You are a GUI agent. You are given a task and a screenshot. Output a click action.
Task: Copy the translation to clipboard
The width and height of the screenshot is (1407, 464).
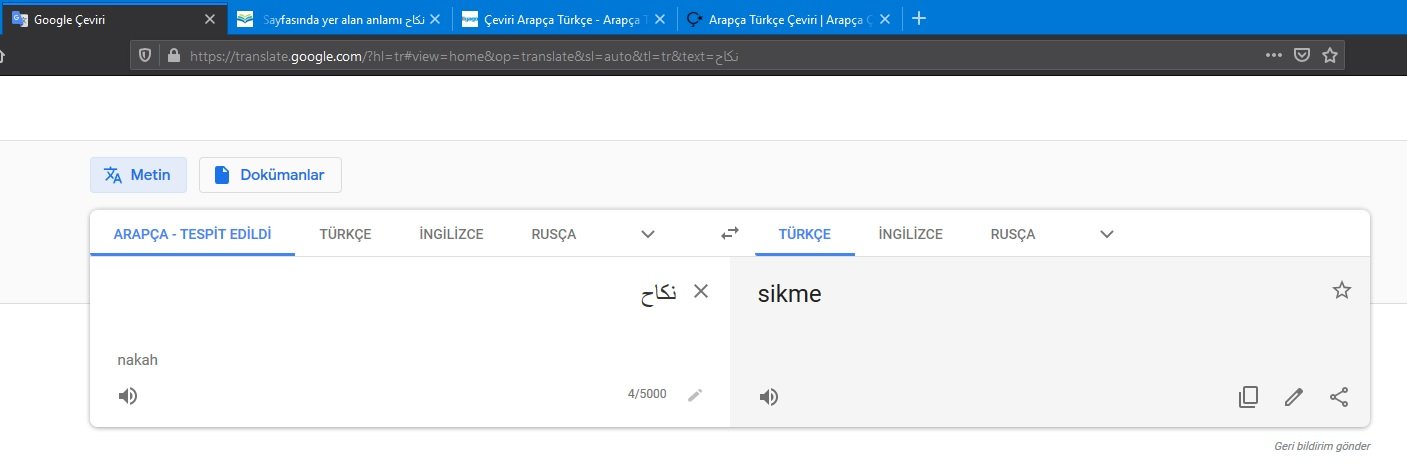coord(1248,397)
